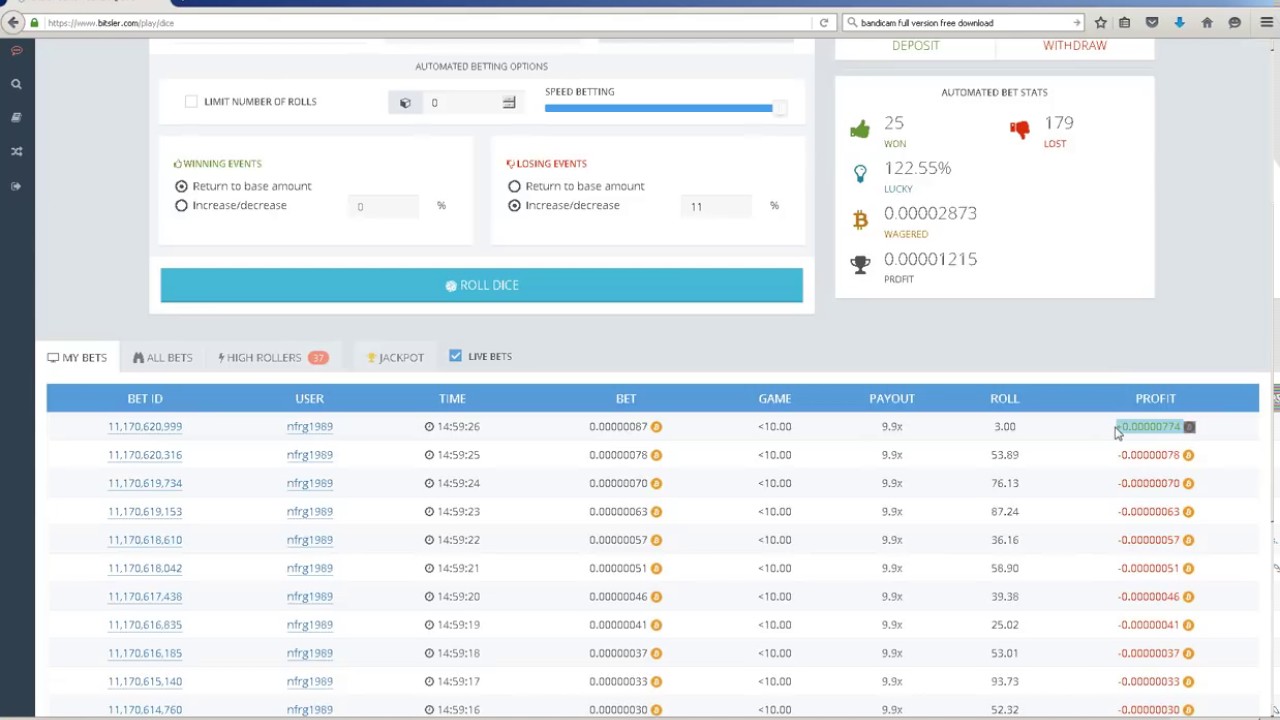Reload the page with the refresh icon
1280x720 pixels.
click(x=823, y=22)
